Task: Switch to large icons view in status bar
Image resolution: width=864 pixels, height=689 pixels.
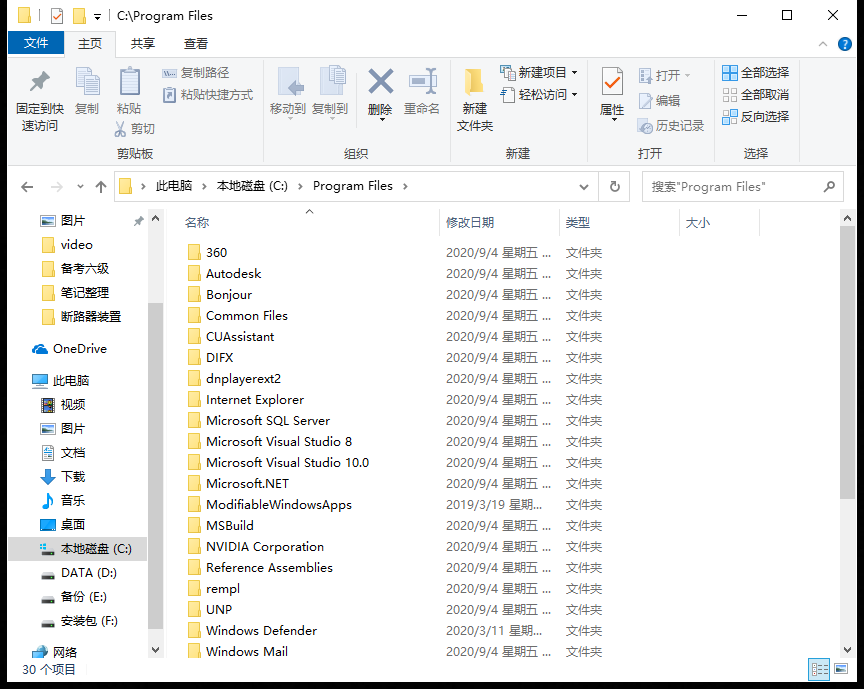Action: [x=841, y=670]
